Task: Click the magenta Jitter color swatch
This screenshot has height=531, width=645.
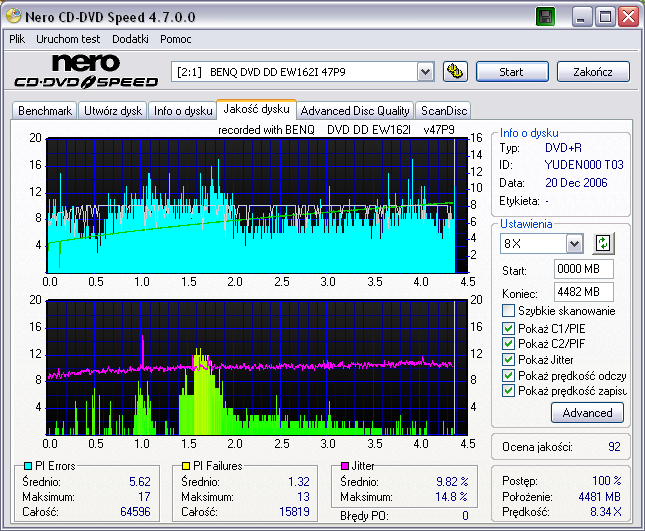Action: (345, 466)
